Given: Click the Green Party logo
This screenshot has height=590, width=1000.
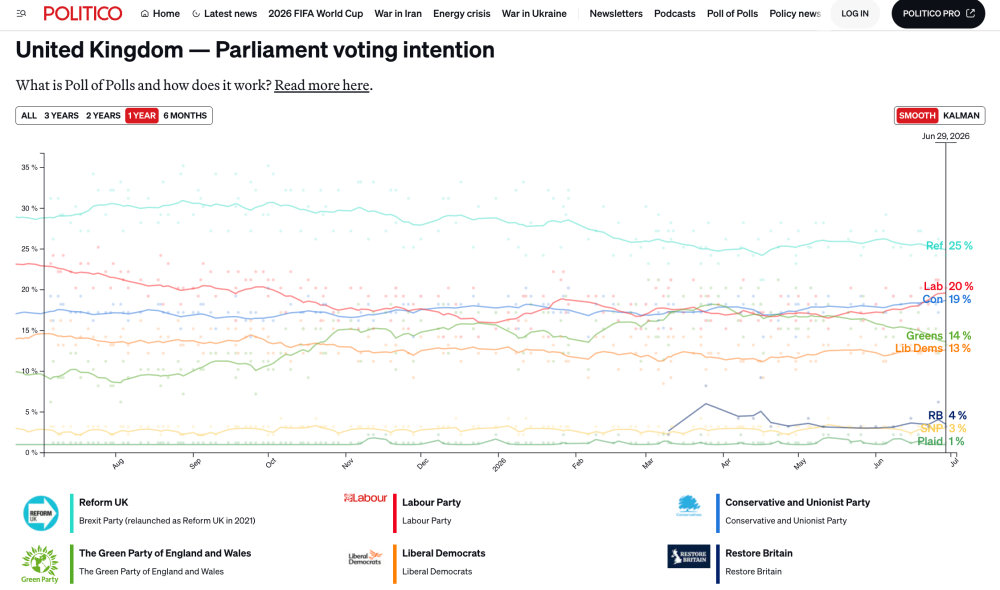Looking at the screenshot, I should tap(40, 564).
